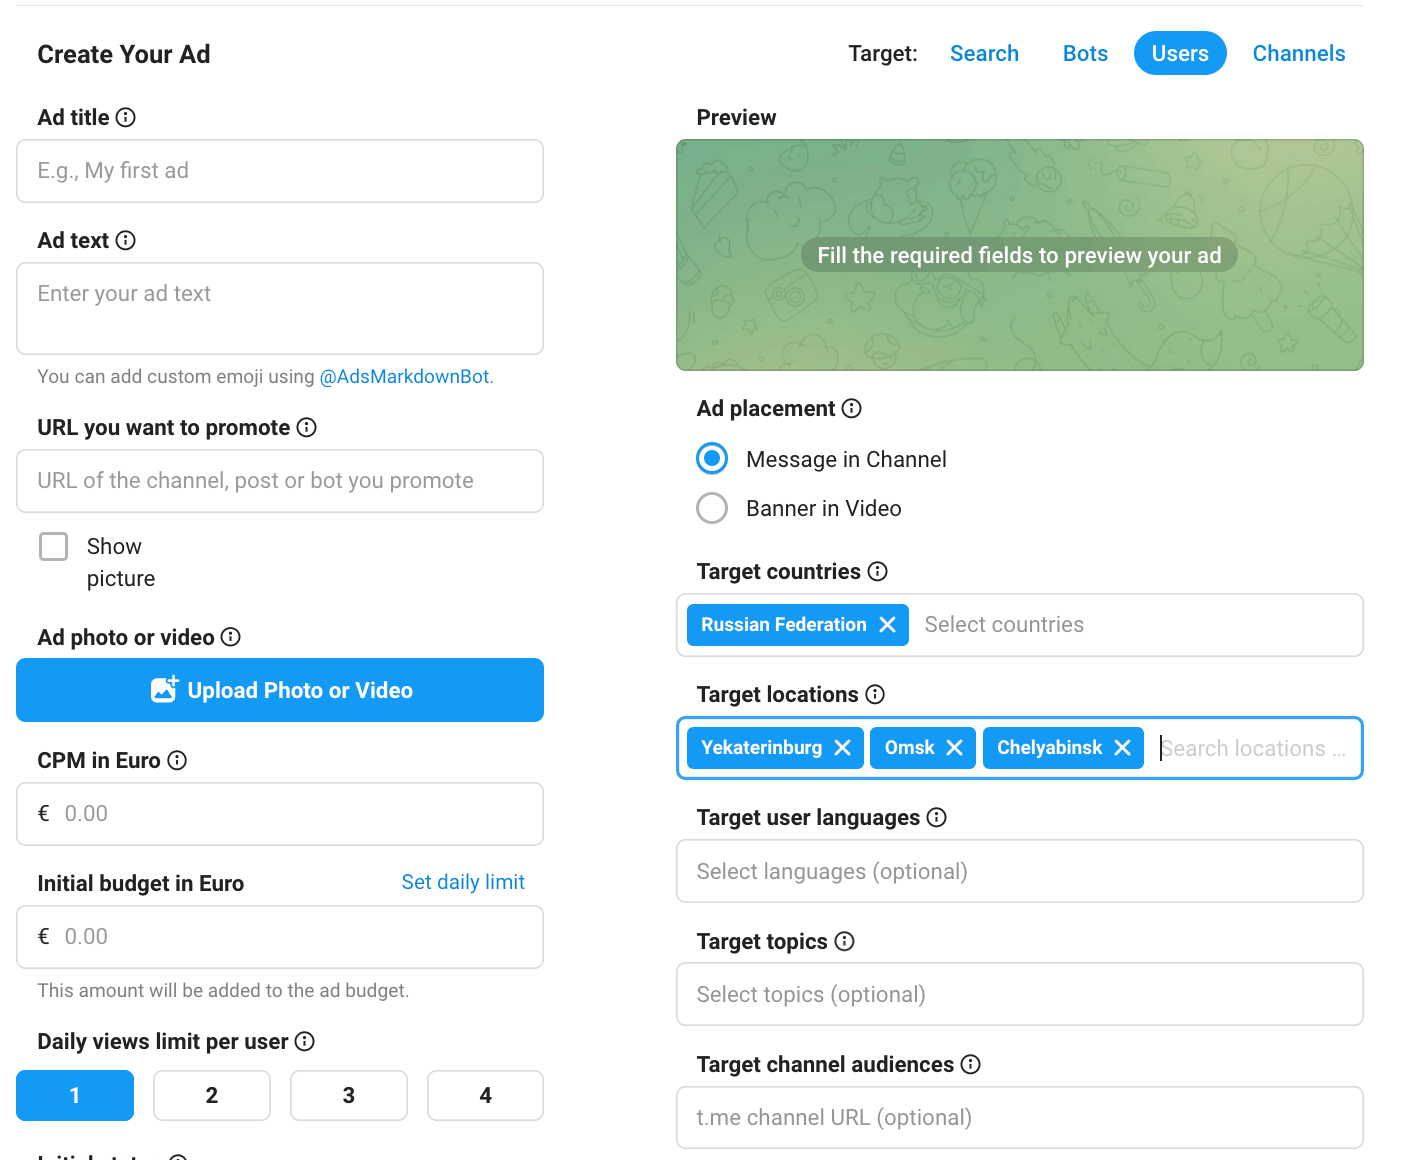The image size is (1412, 1160).
Task: Remove the Omsk location tag
Action: click(955, 748)
